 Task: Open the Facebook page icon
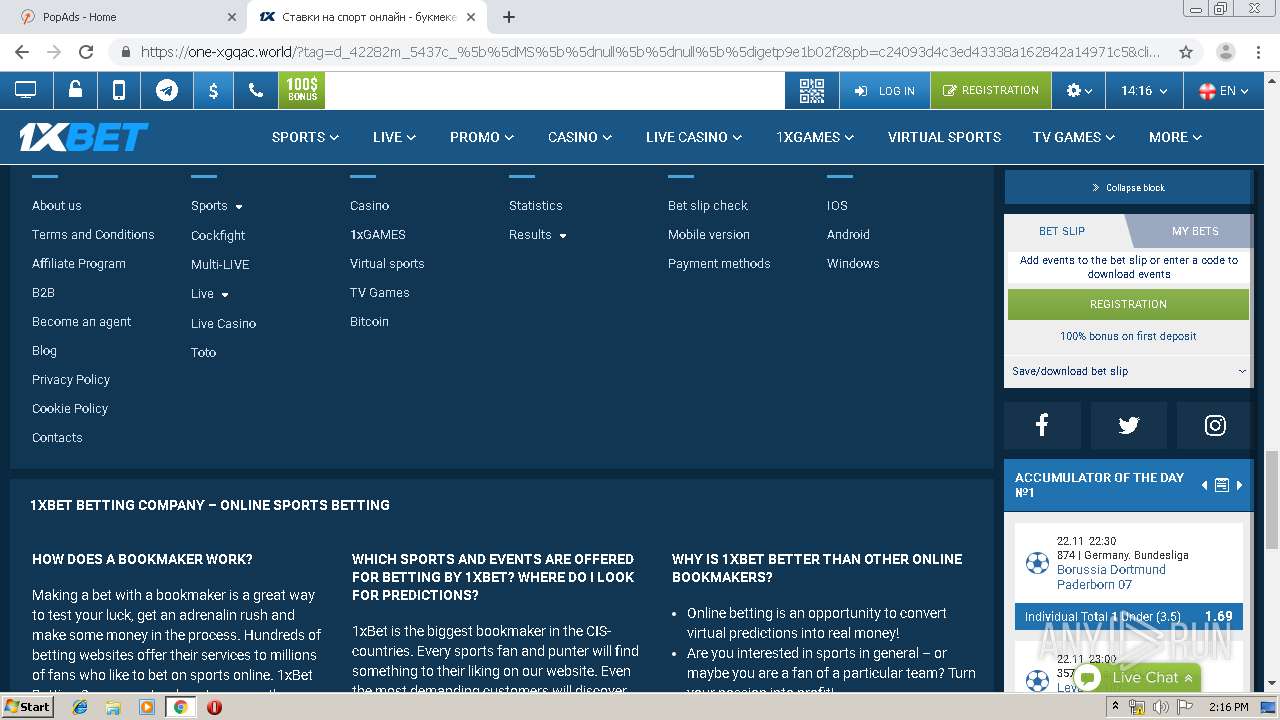click(1042, 425)
